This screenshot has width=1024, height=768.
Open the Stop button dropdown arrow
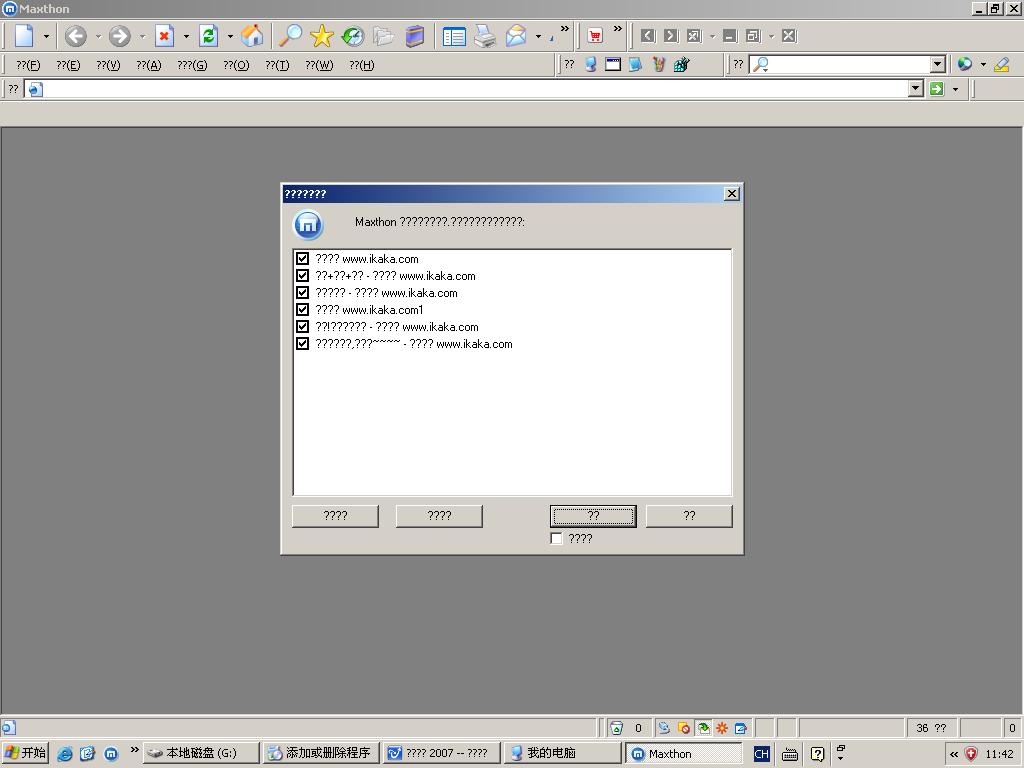[186, 37]
